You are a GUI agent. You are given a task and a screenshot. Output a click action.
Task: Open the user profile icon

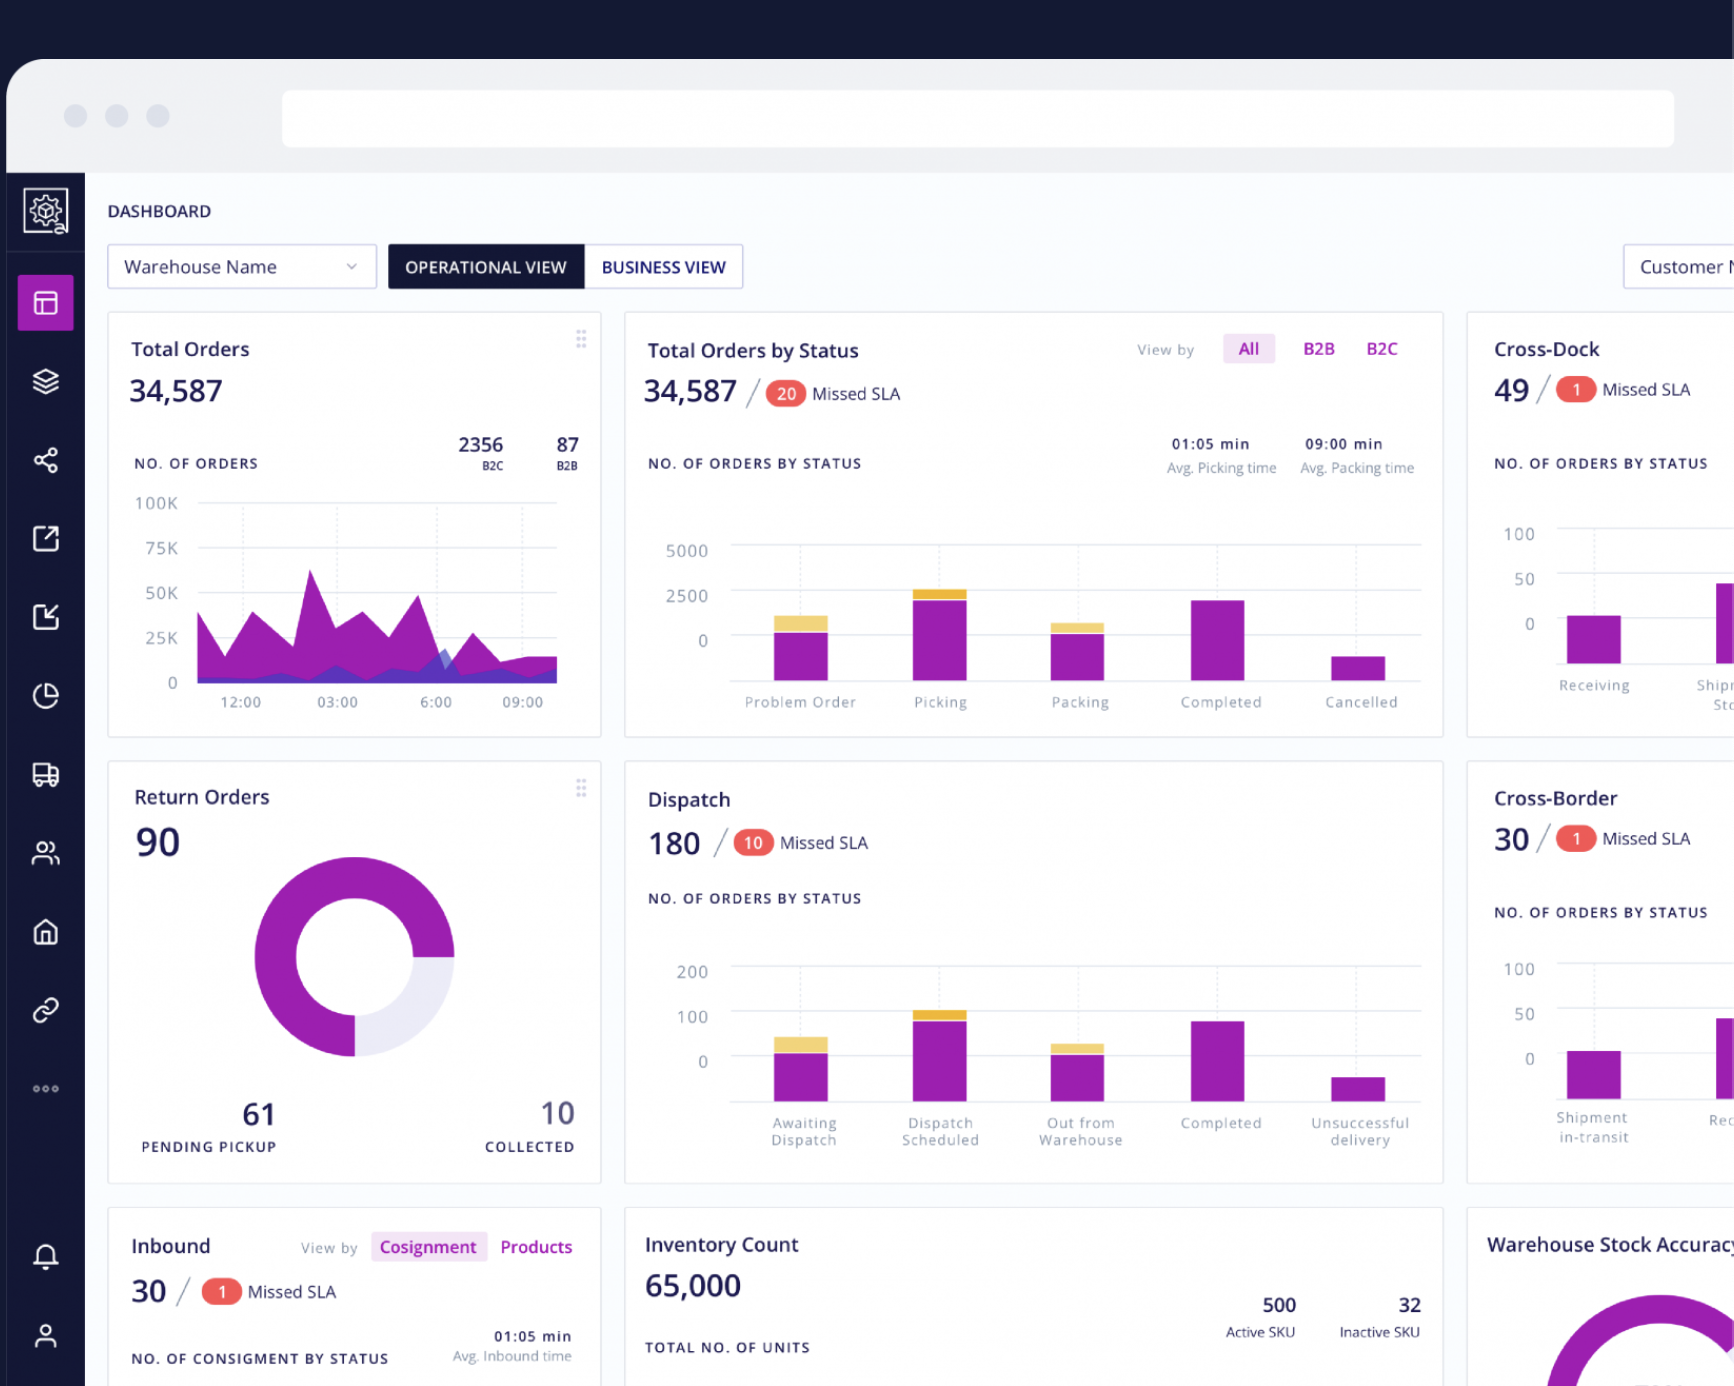46,1336
